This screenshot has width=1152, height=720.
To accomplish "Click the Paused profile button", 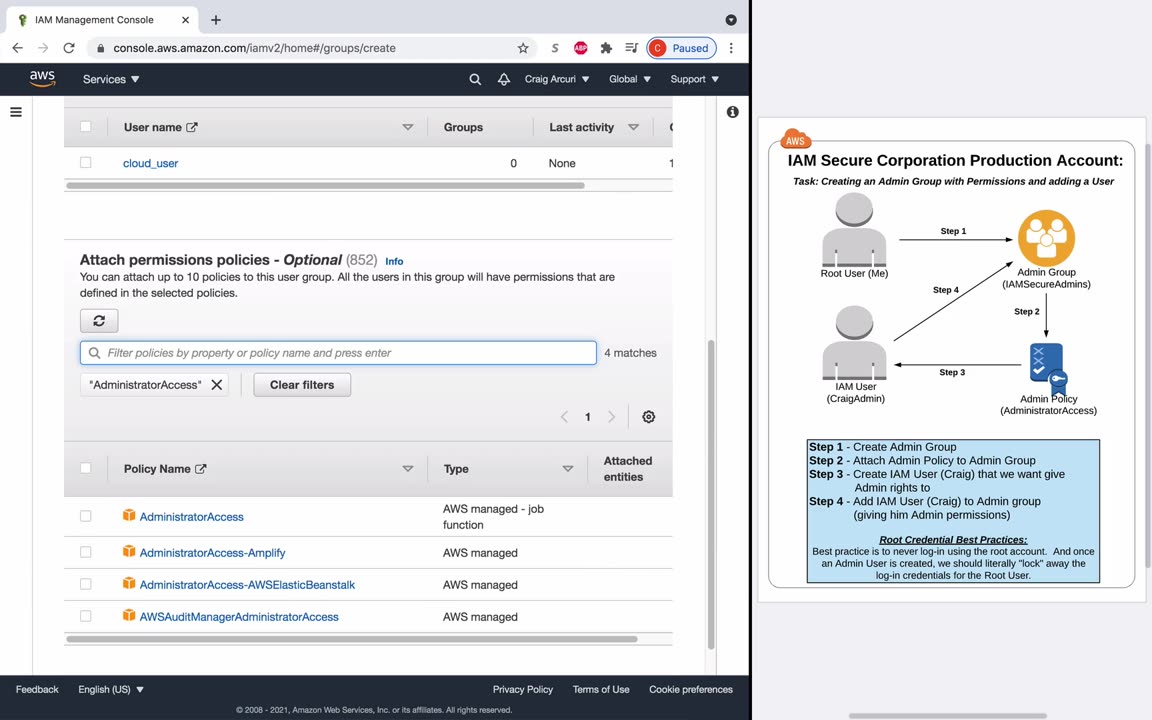I will point(682,48).
